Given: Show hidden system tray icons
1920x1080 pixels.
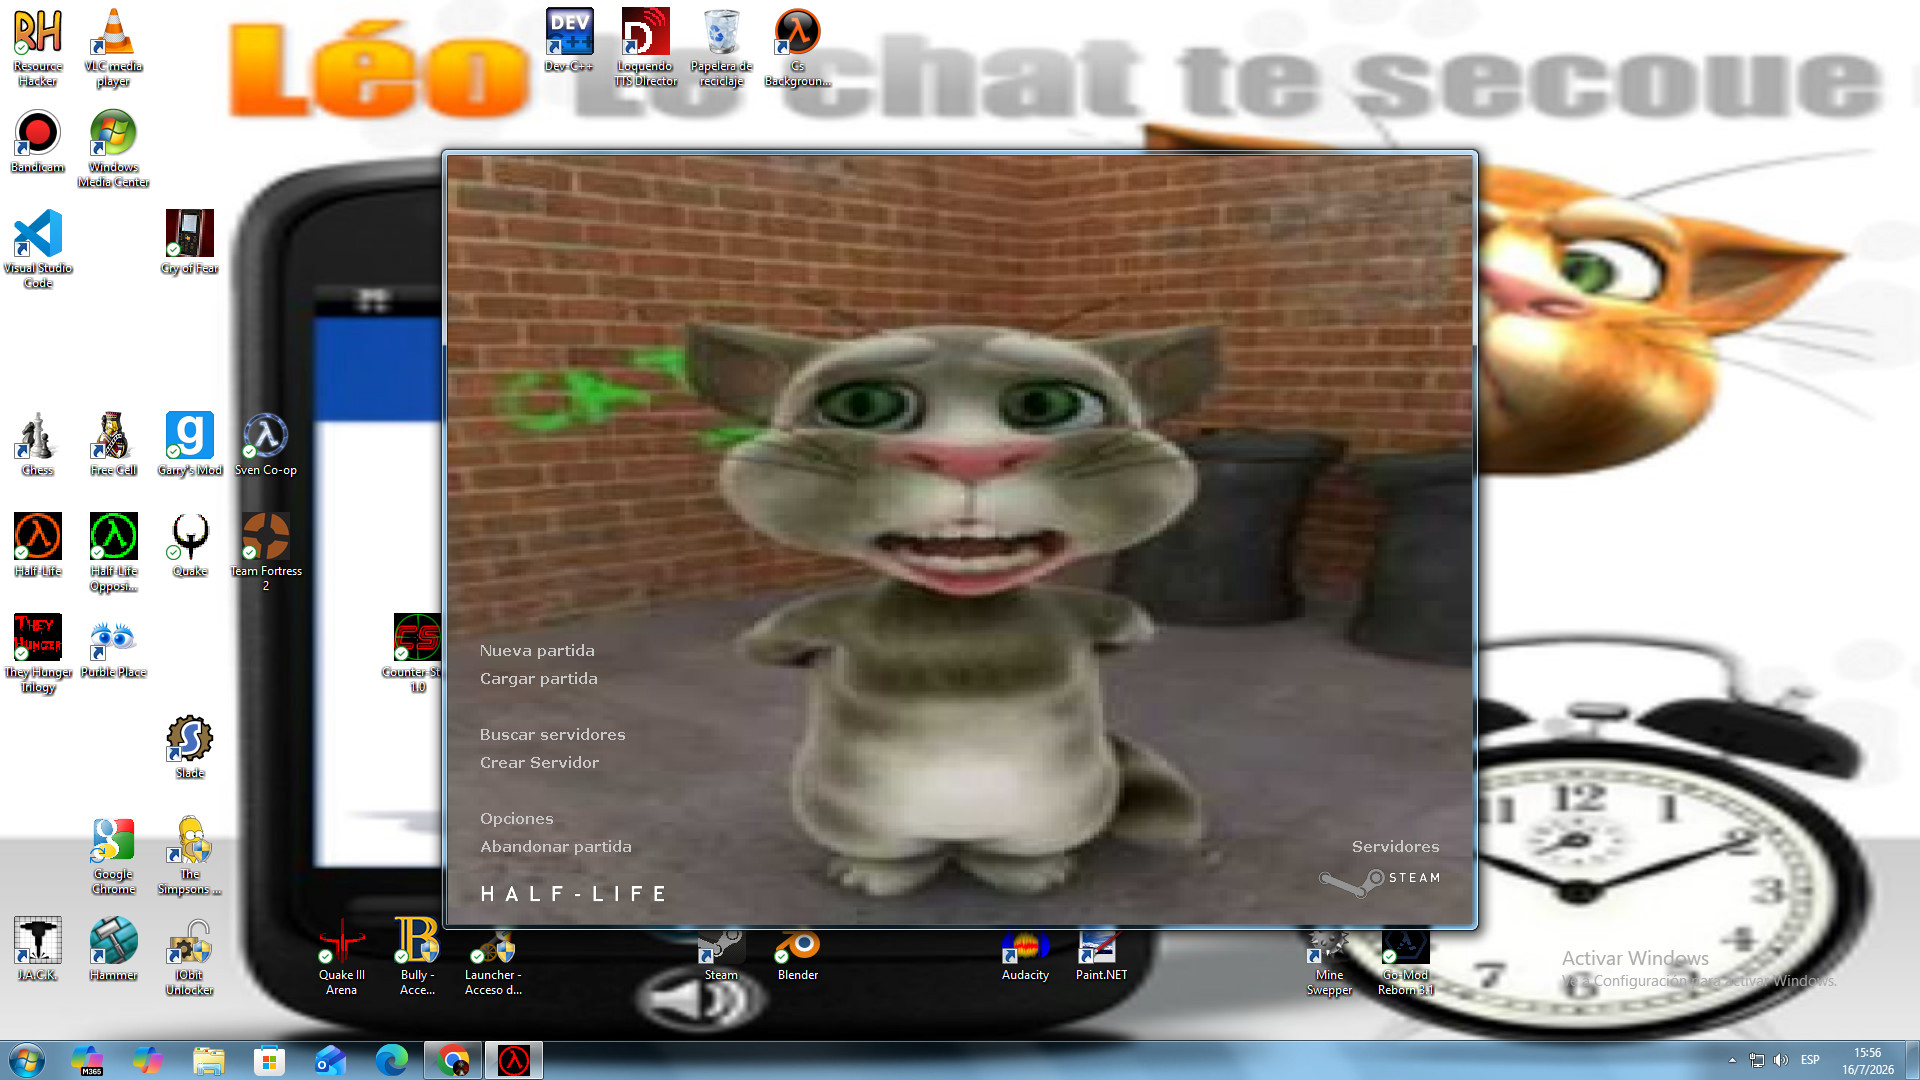Looking at the screenshot, I should pyautogui.click(x=1732, y=1060).
